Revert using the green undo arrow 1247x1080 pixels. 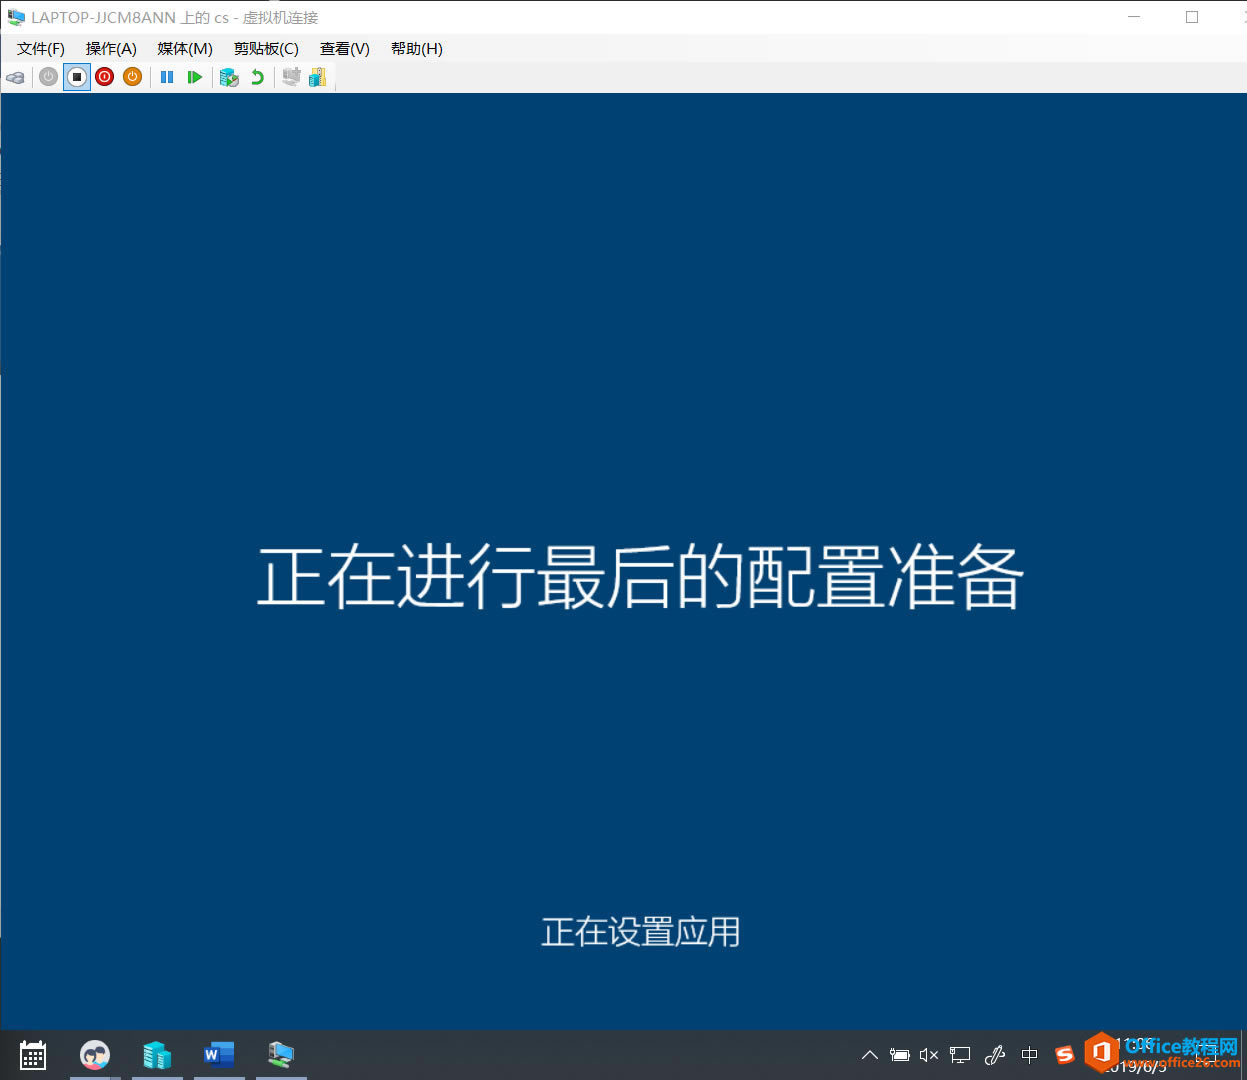[x=257, y=77]
